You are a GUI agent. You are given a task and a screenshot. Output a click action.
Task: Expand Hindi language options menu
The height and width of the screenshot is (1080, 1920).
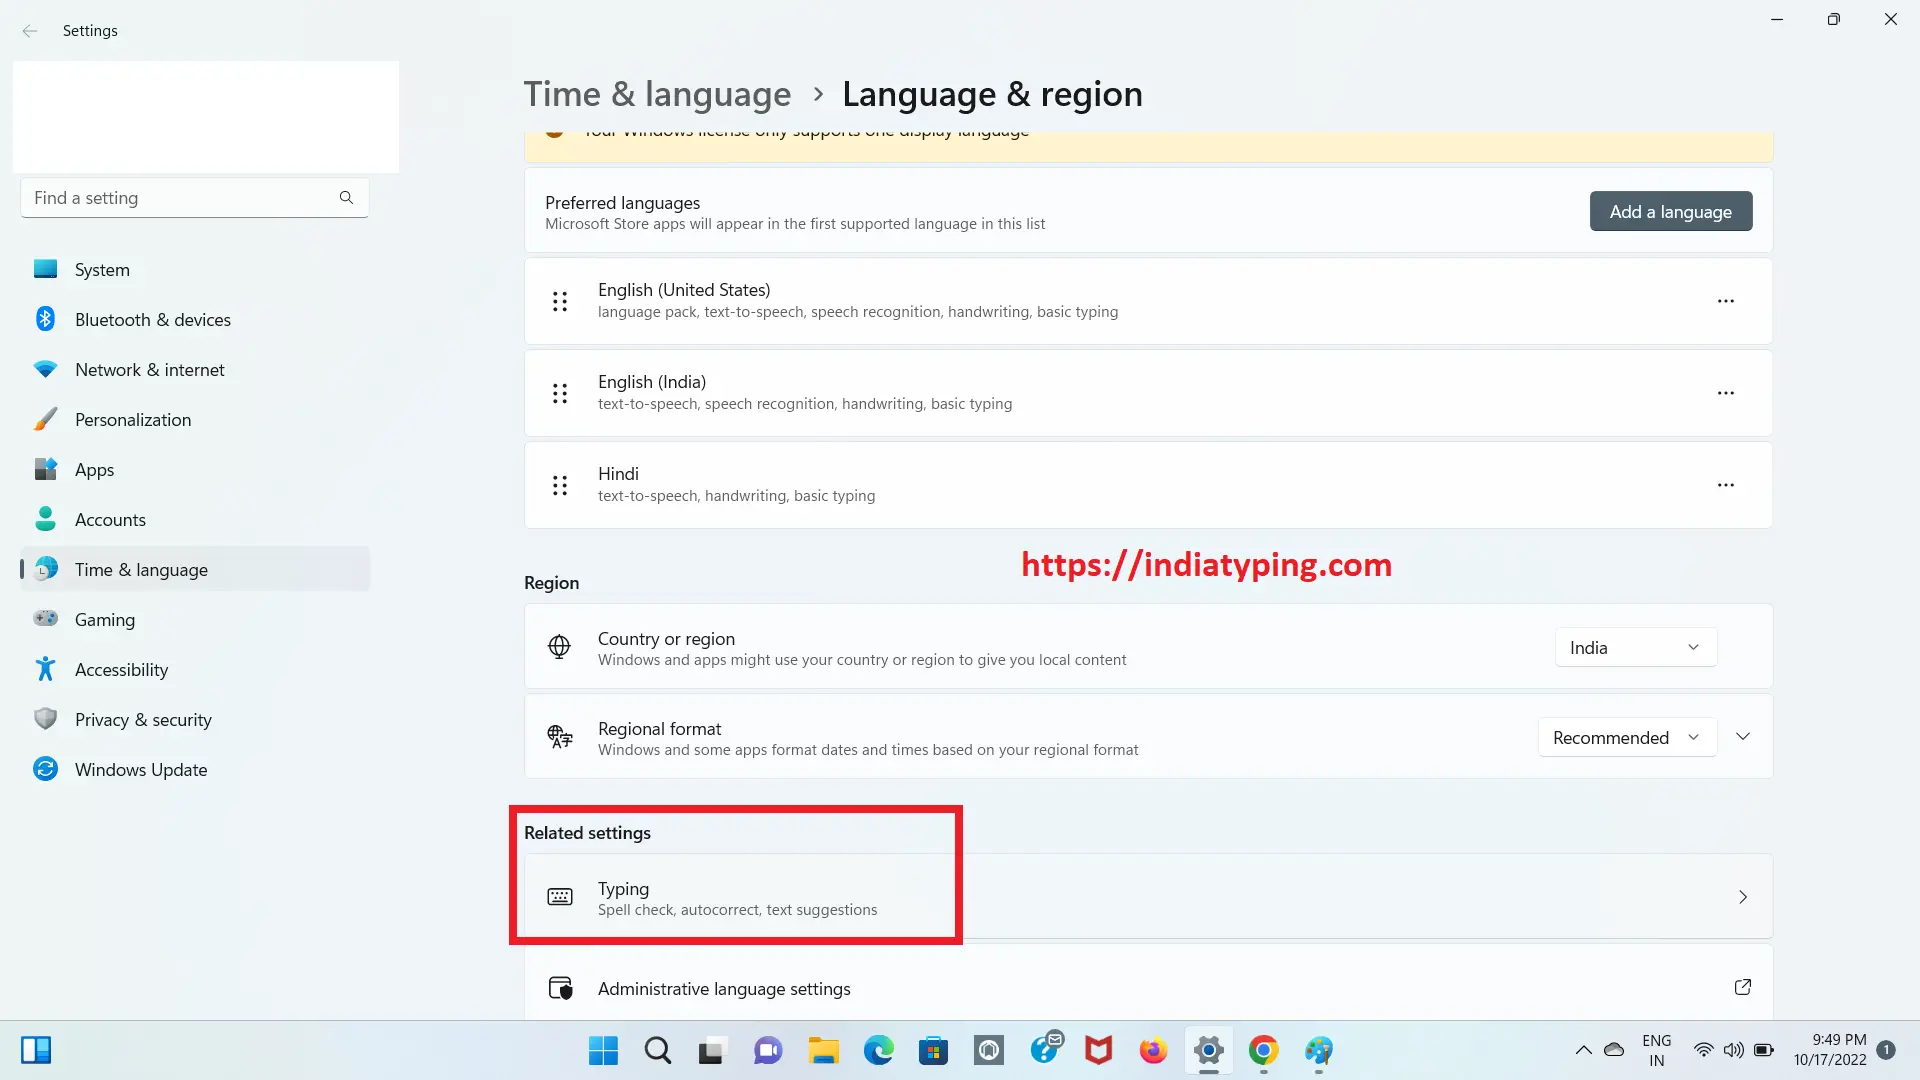tap(1726, 484)
